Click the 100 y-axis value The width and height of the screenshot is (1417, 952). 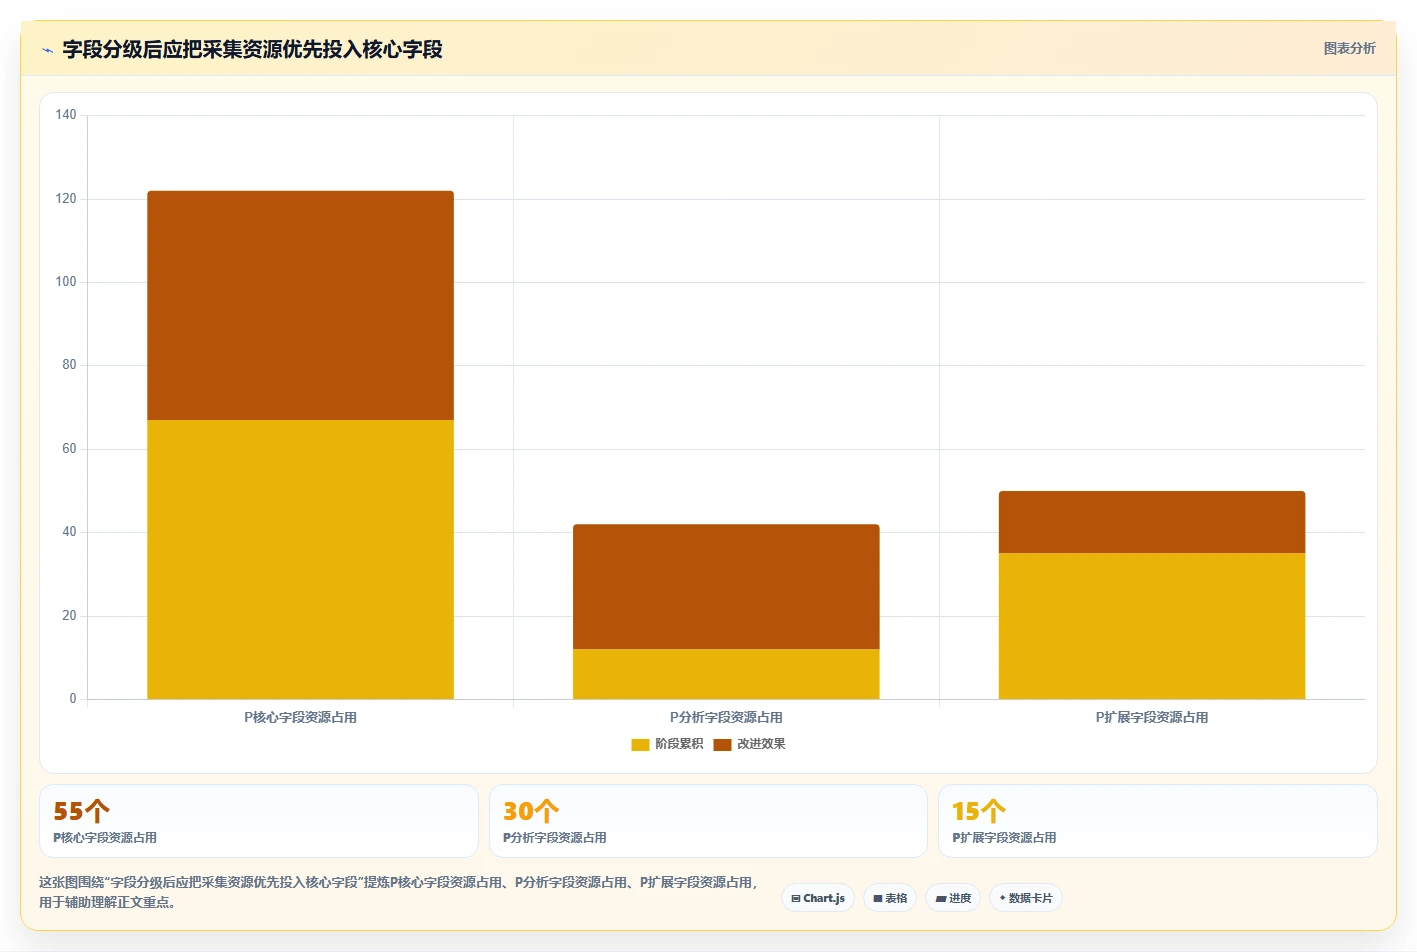[x=66, y=282]
